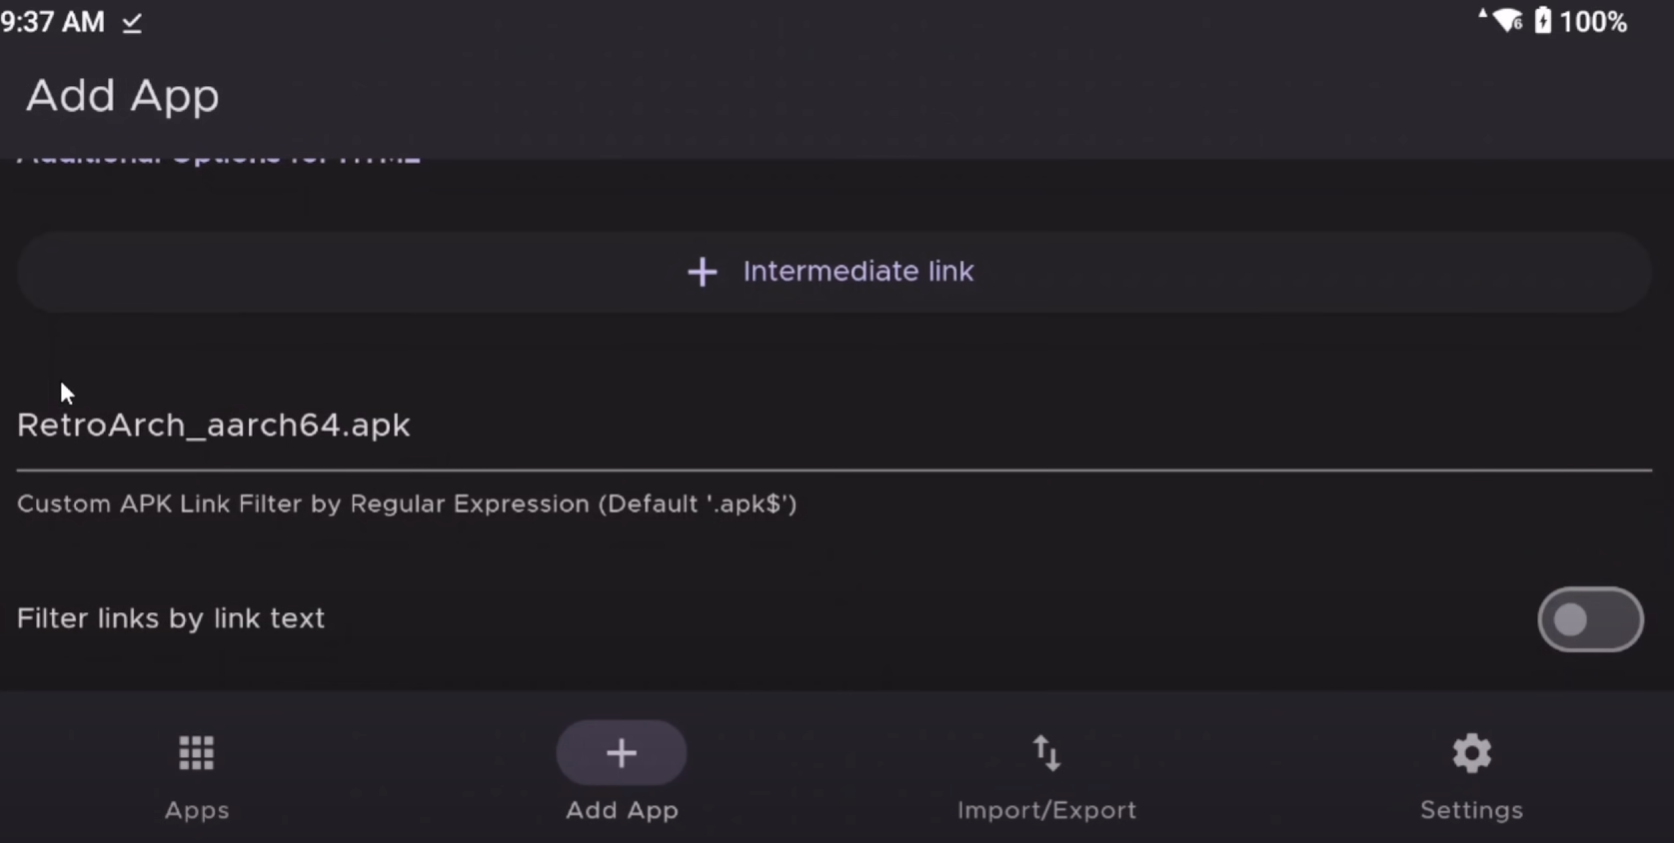Viewport: 1674px width, 843px height.
Task: Click the Add App page title
Action: (x=123, y=96)
